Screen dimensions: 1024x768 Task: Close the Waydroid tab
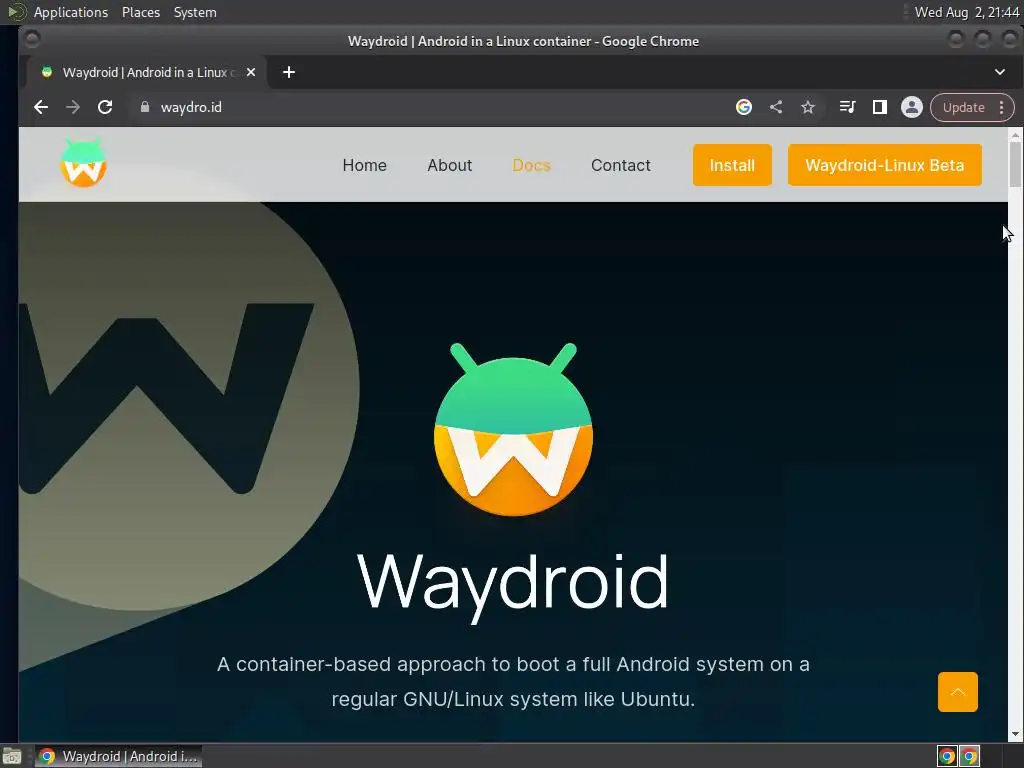tap(251, 72)
